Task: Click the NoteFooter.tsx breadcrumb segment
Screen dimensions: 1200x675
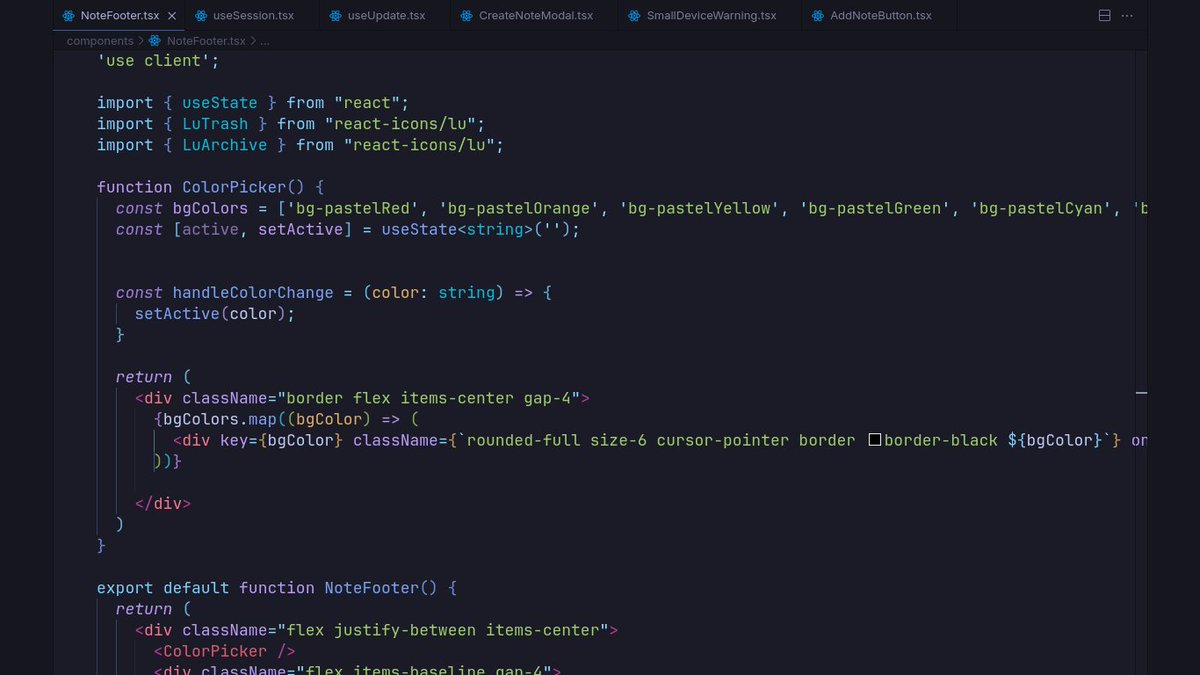Action: (x=205, y=41)
